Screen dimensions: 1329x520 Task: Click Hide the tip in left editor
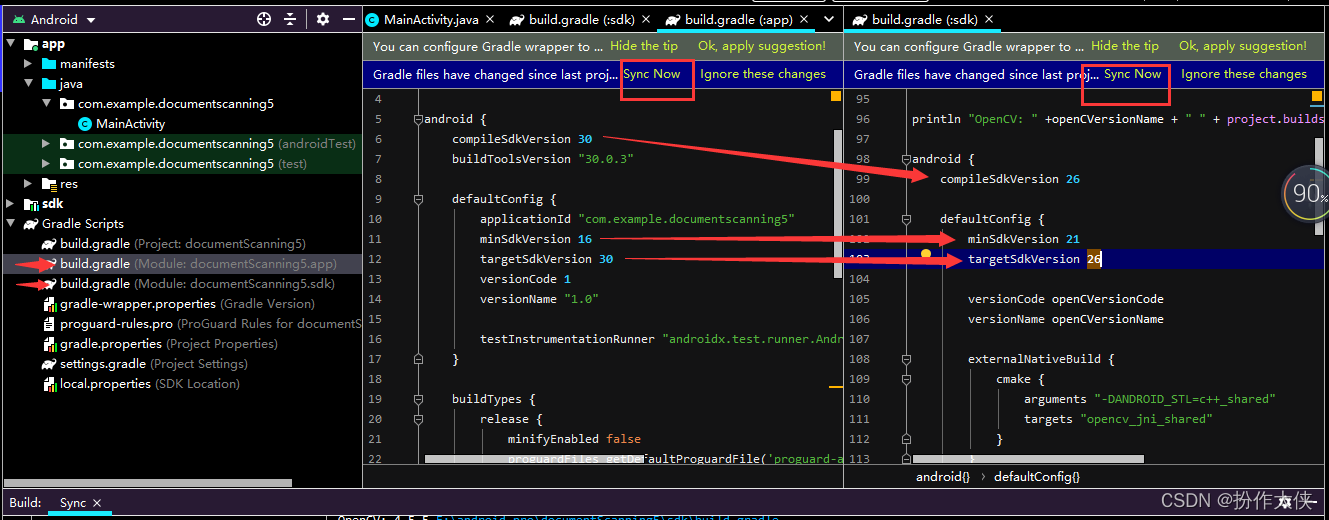point(644,46)
